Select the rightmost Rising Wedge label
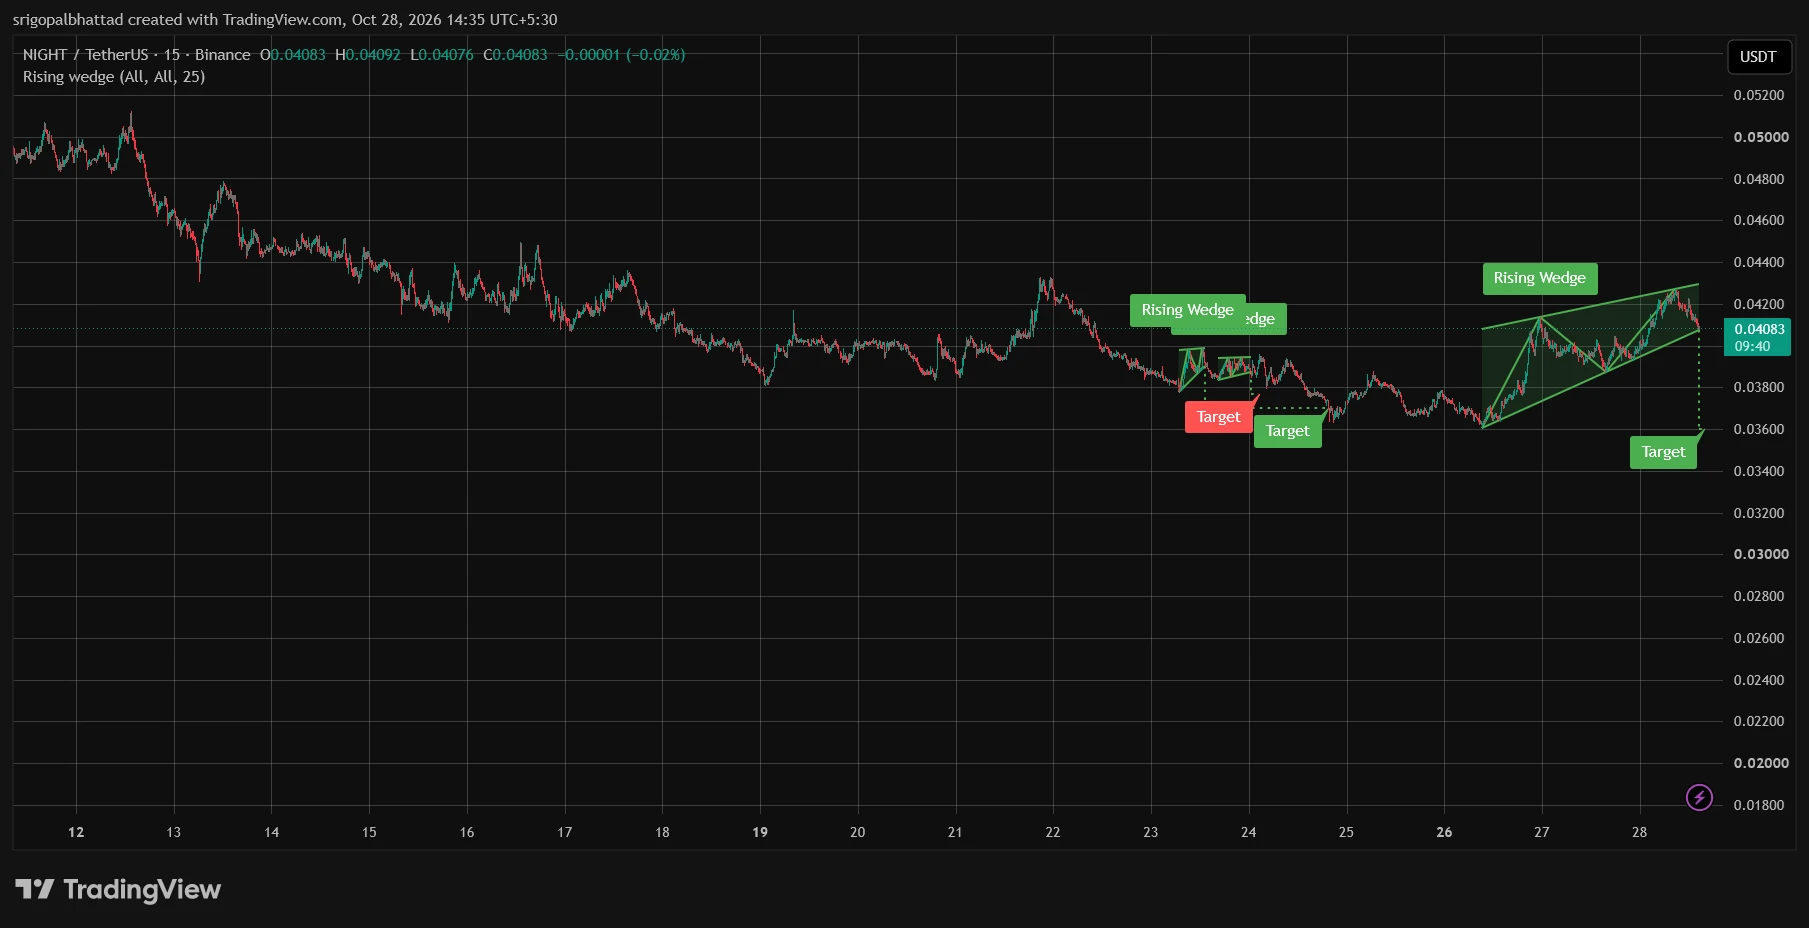Image resolution: width=1809 pixels, height=928 pixels. coord(1540,278)
